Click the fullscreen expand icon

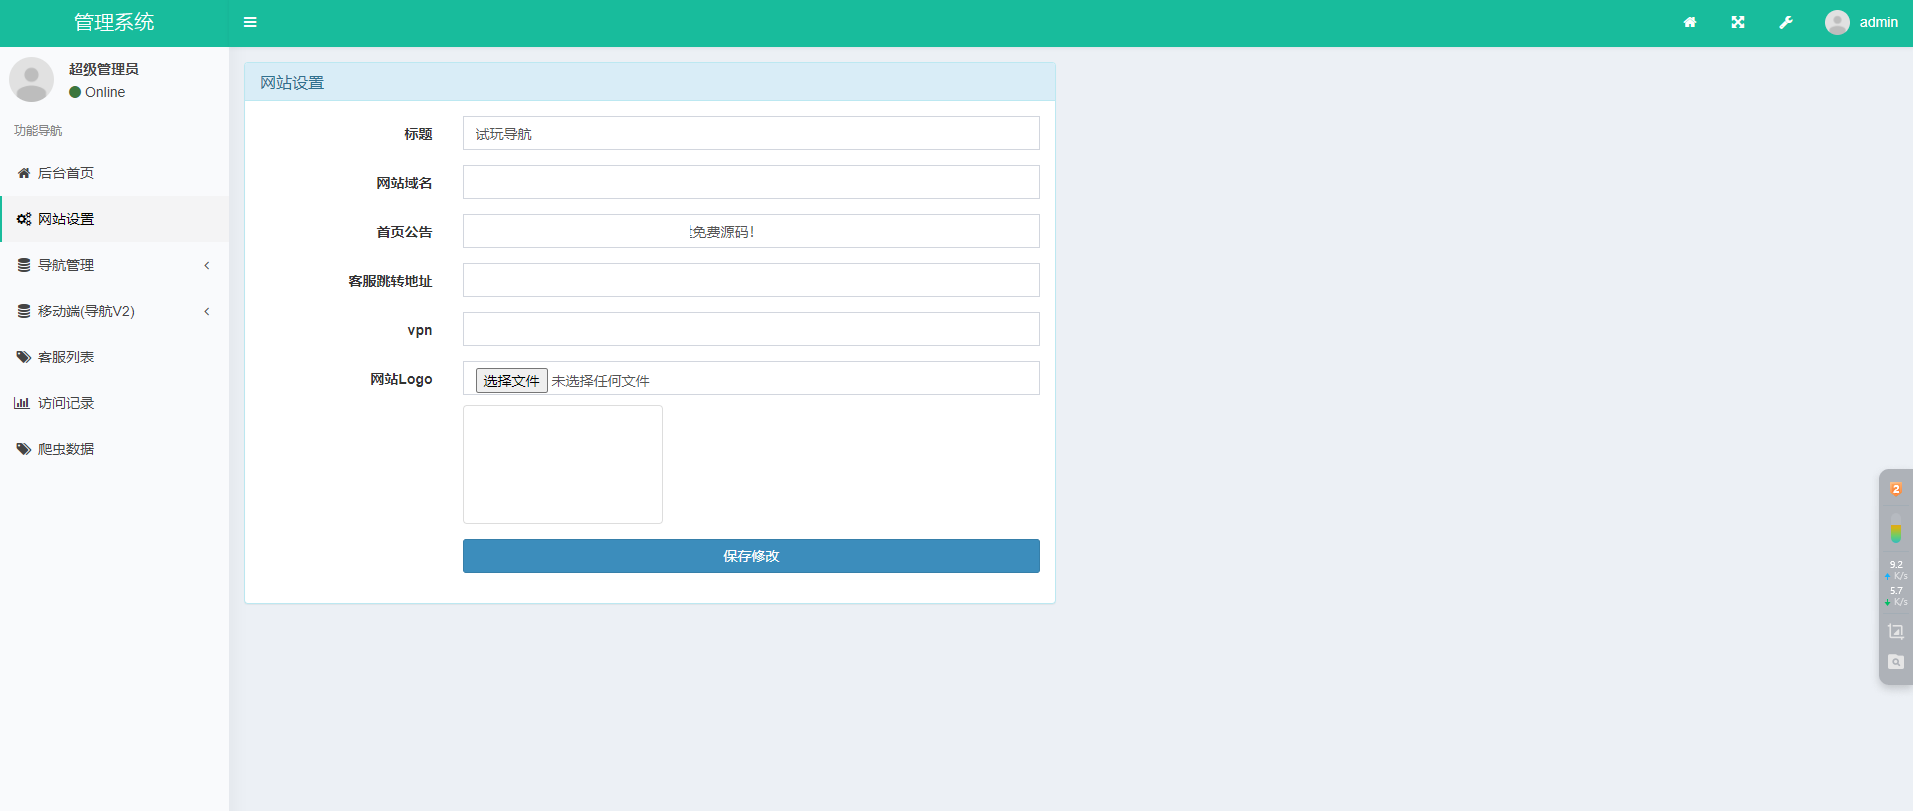pos(1738,22)
